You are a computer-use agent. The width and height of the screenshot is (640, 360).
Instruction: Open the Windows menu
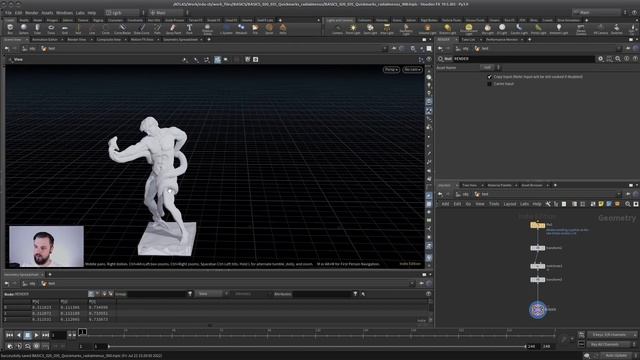tap(64, 13)
